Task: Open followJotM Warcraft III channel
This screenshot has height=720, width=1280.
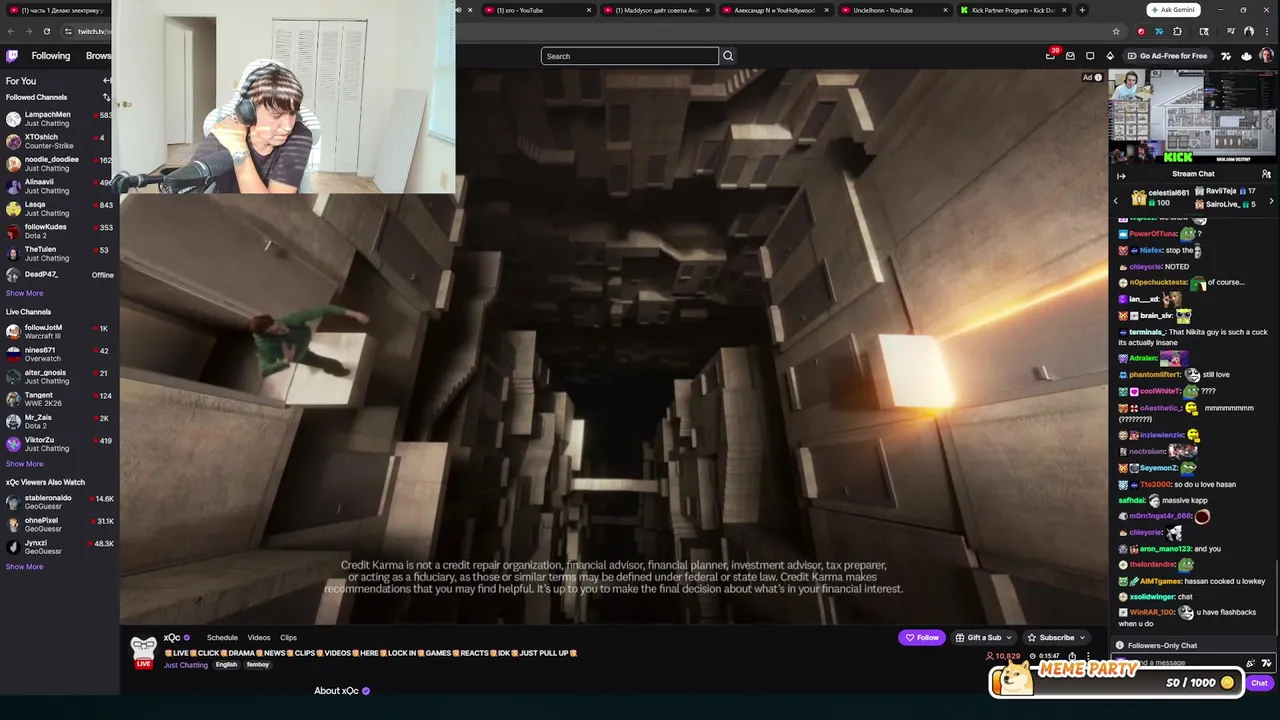Action: pos(59,332)
